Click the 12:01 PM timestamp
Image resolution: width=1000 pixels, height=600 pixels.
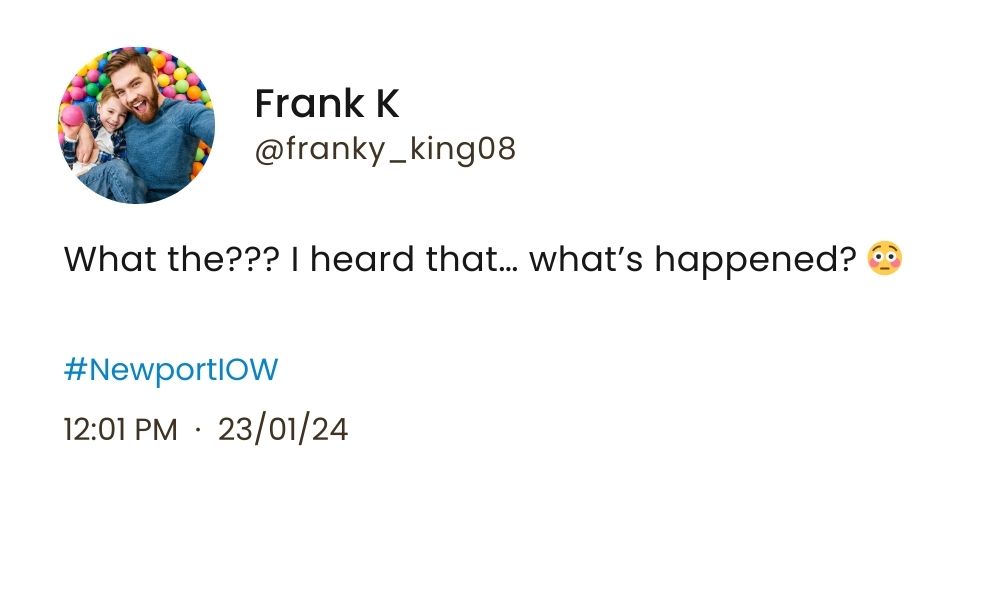point(120,430)
